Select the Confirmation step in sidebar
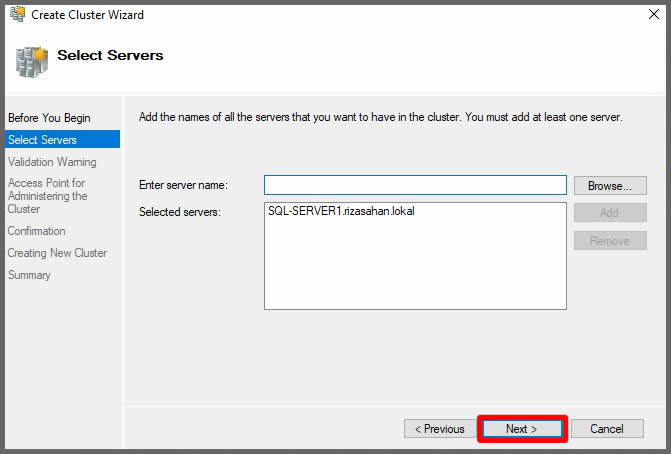 pyautogui.click(x=37, y=231)
